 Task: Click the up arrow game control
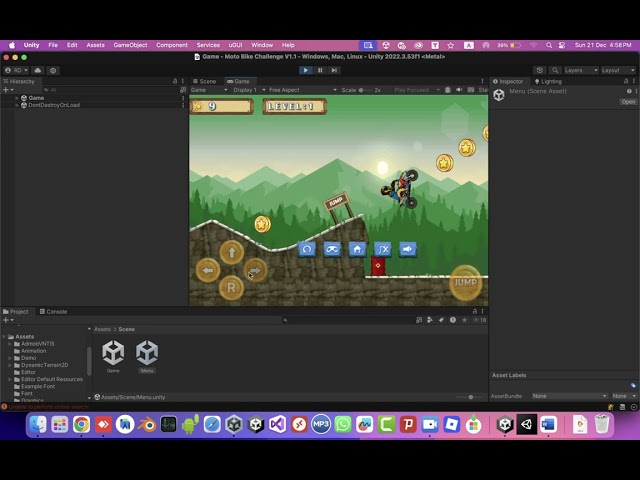tap(232, 252)
